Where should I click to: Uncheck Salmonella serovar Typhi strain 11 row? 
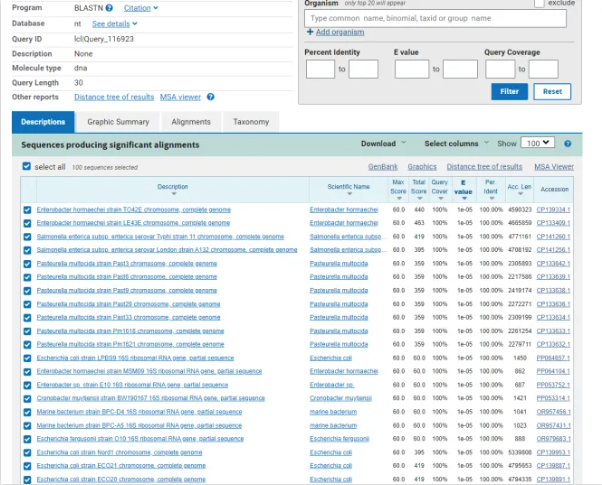(x=27, y=237)
